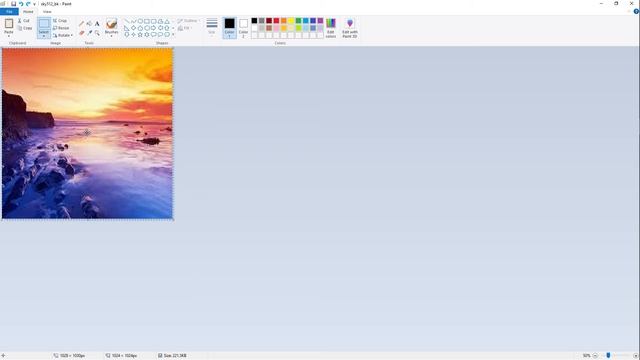Expand the Shapes gallery more arrow
The height and width of the screenshot is (360, 640).
click(173, 35)
